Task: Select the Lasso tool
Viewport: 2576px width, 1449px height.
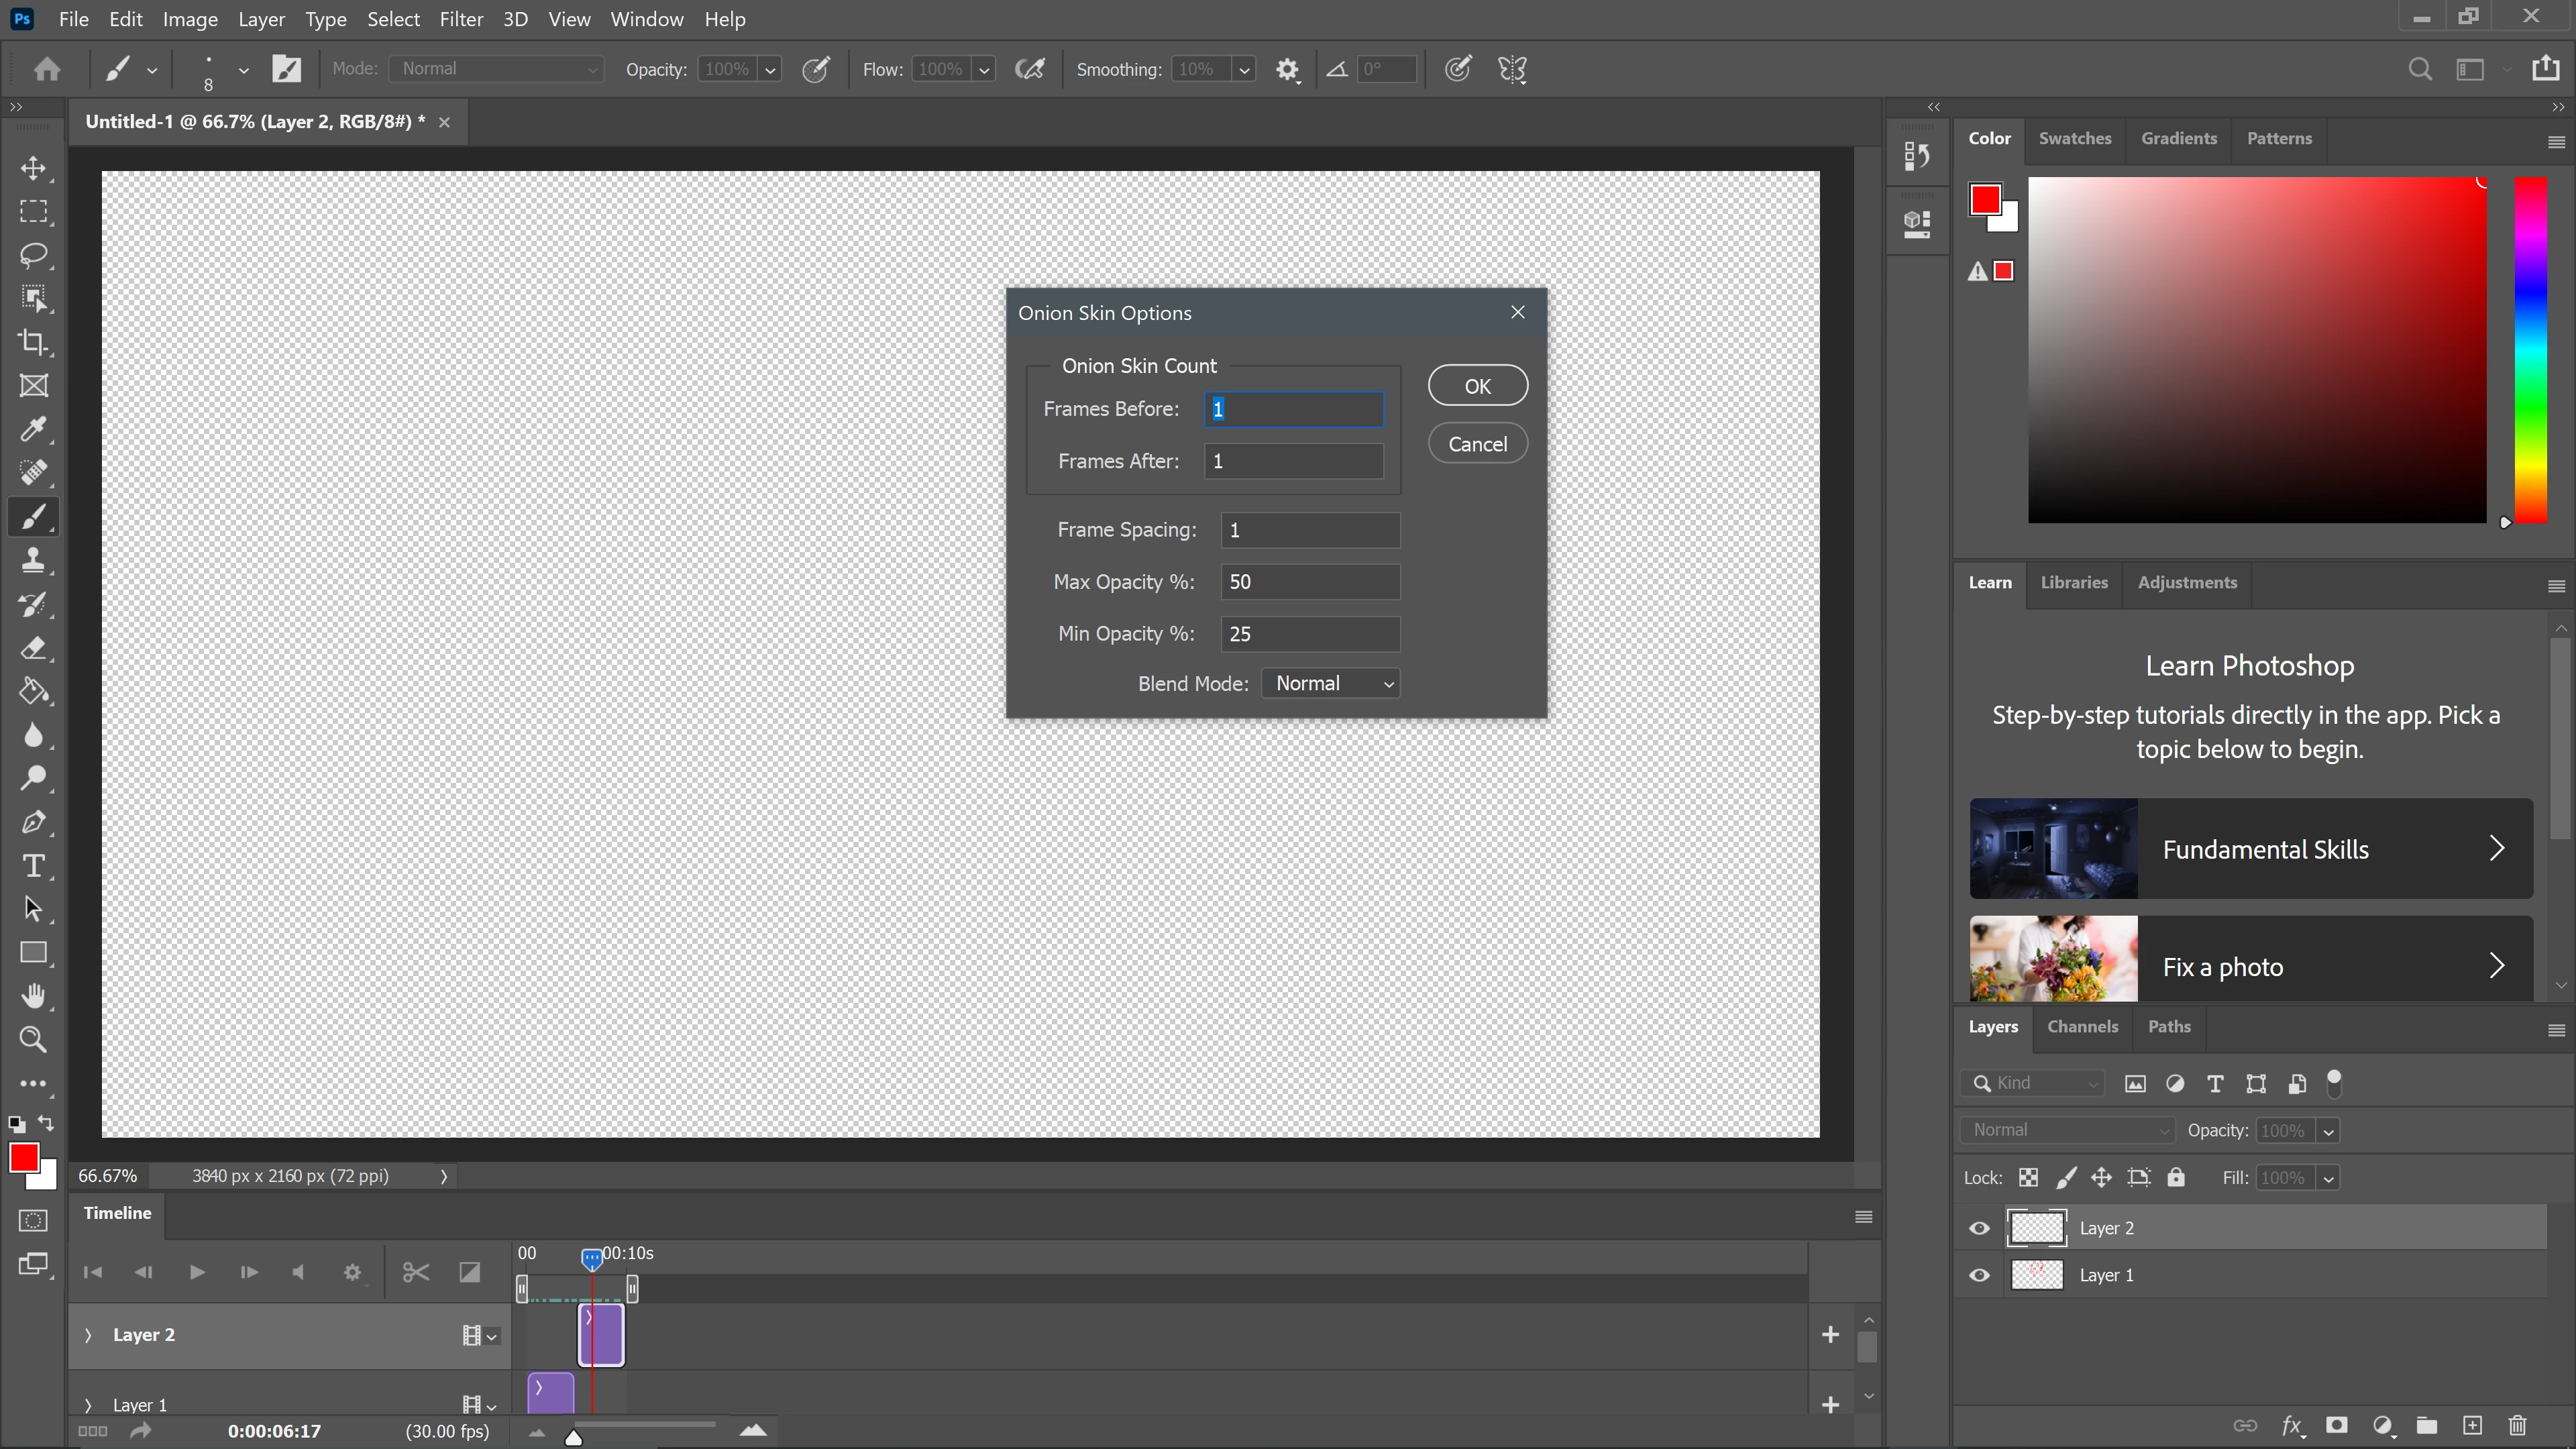Action: [33, 255]
